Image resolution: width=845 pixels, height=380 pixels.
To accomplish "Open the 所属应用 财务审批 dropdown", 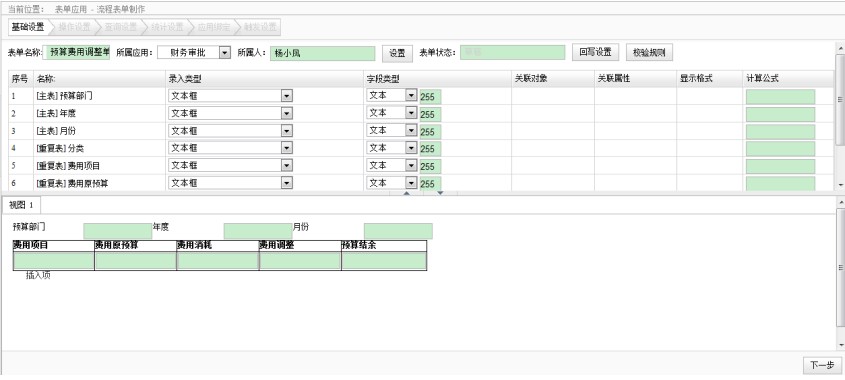I will pos(194,52).
